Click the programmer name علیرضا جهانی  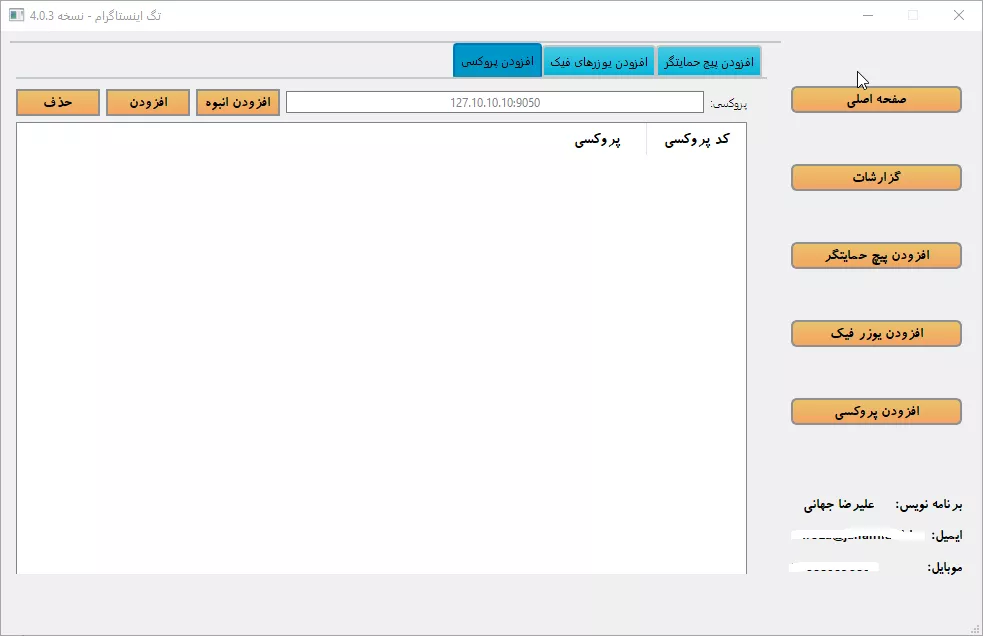pos(839,505)
